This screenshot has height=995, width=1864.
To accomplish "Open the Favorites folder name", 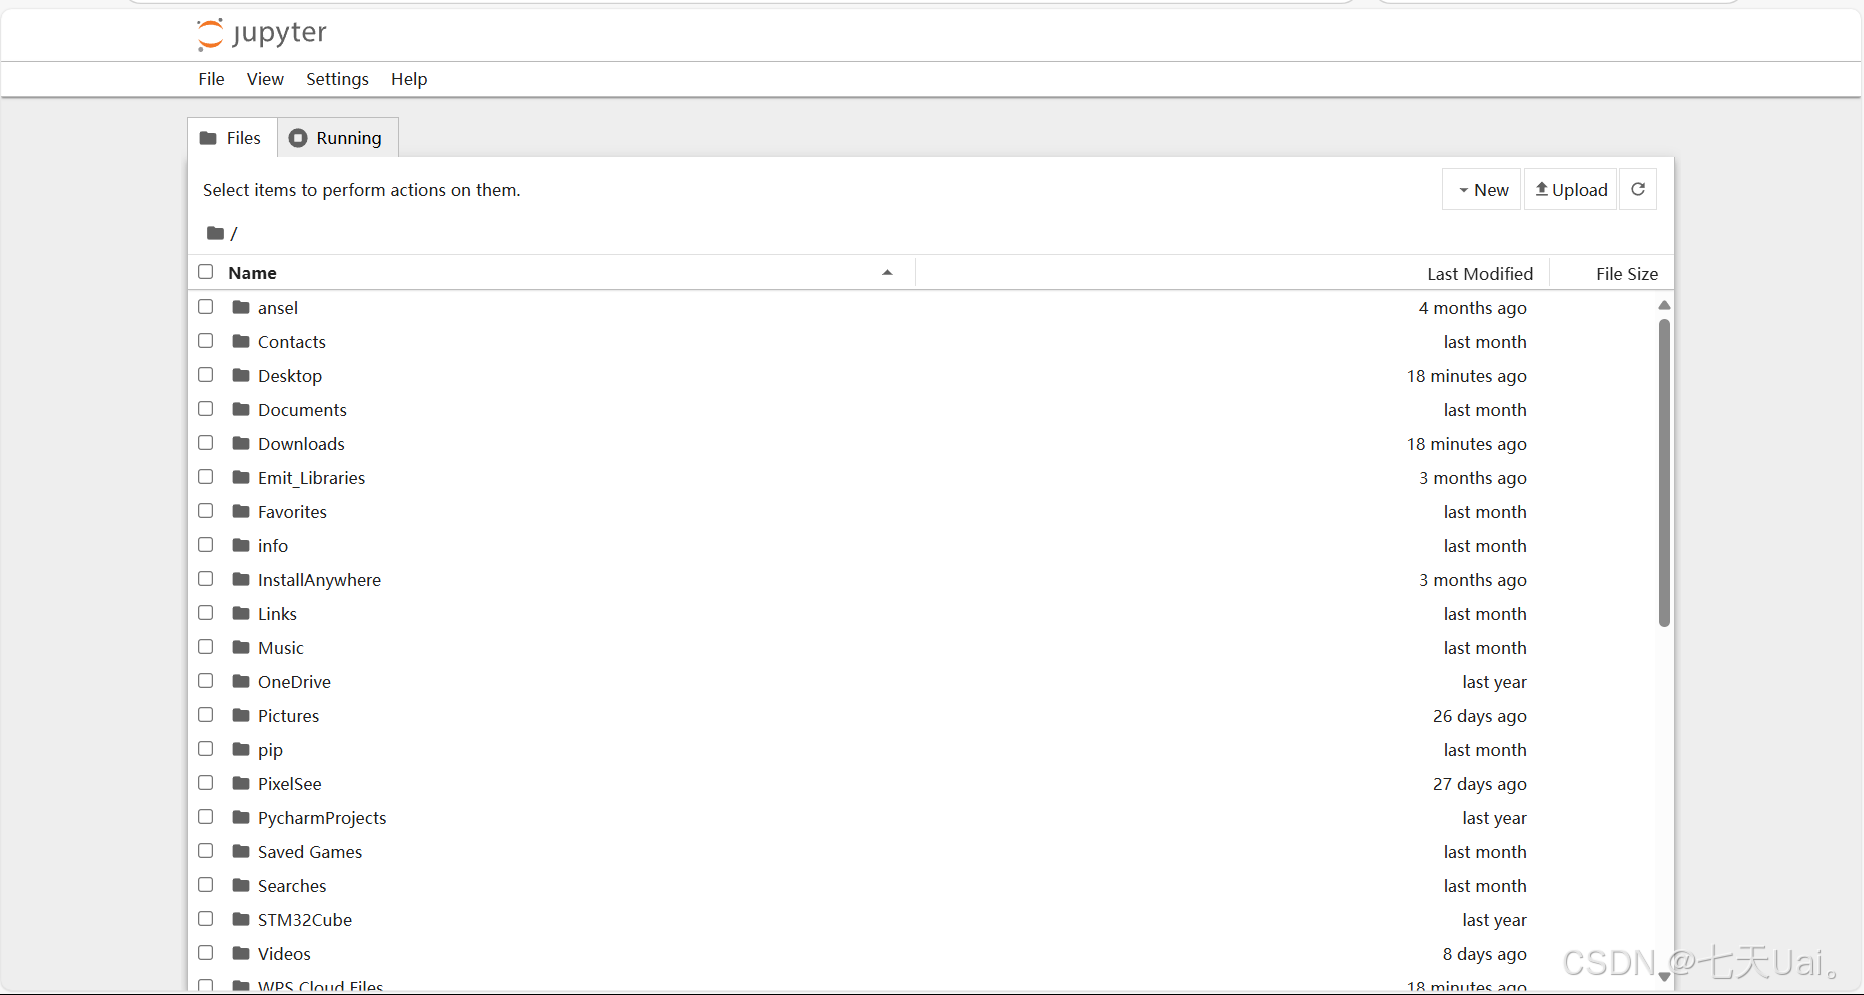I will 292,512.
